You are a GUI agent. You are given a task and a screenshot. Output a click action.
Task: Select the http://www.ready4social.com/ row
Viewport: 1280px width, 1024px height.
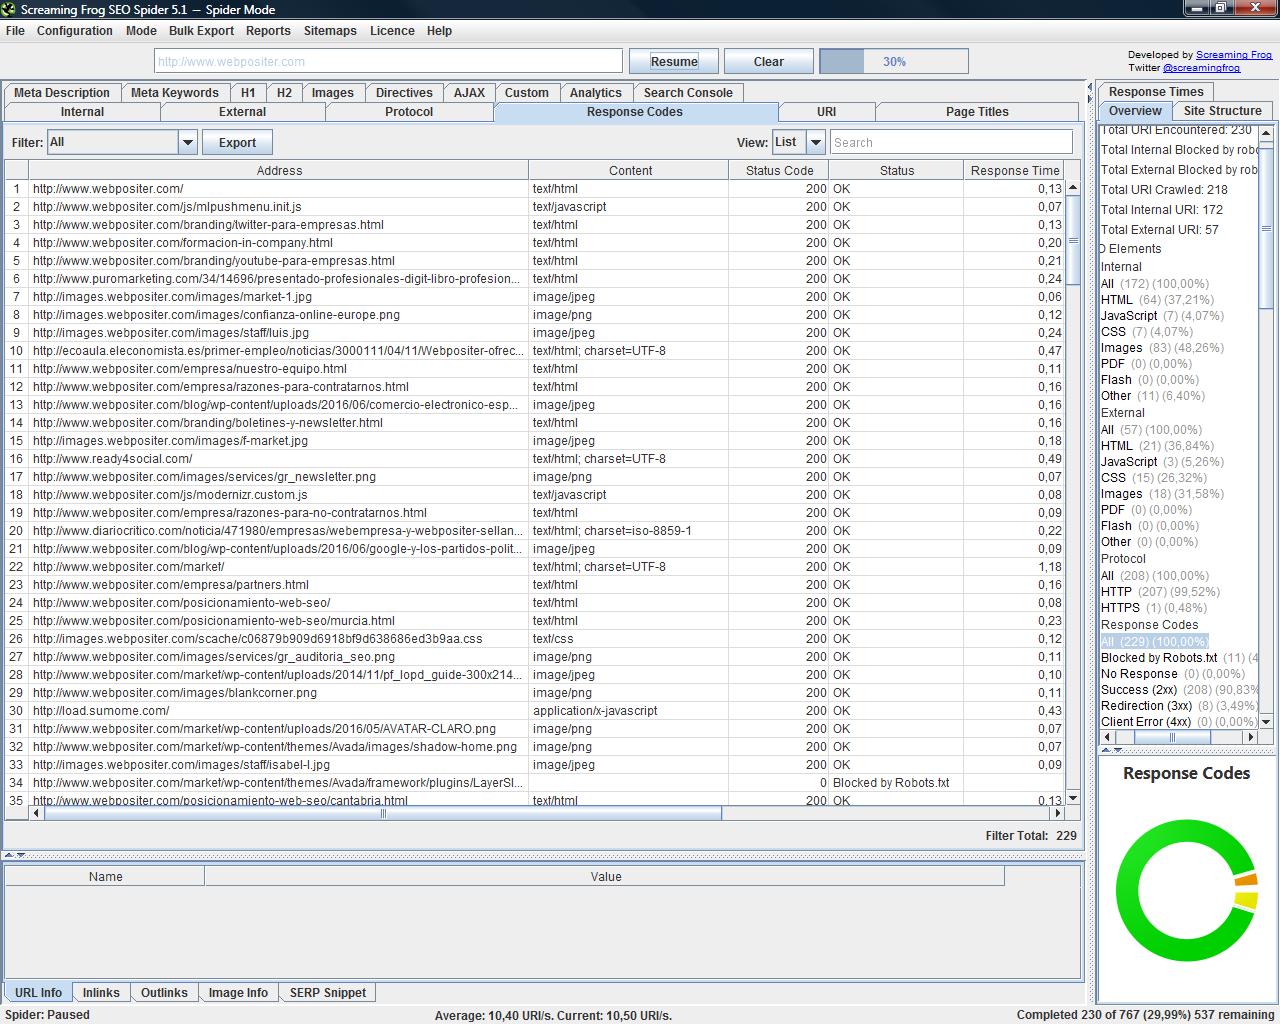(x=535, y=459)
